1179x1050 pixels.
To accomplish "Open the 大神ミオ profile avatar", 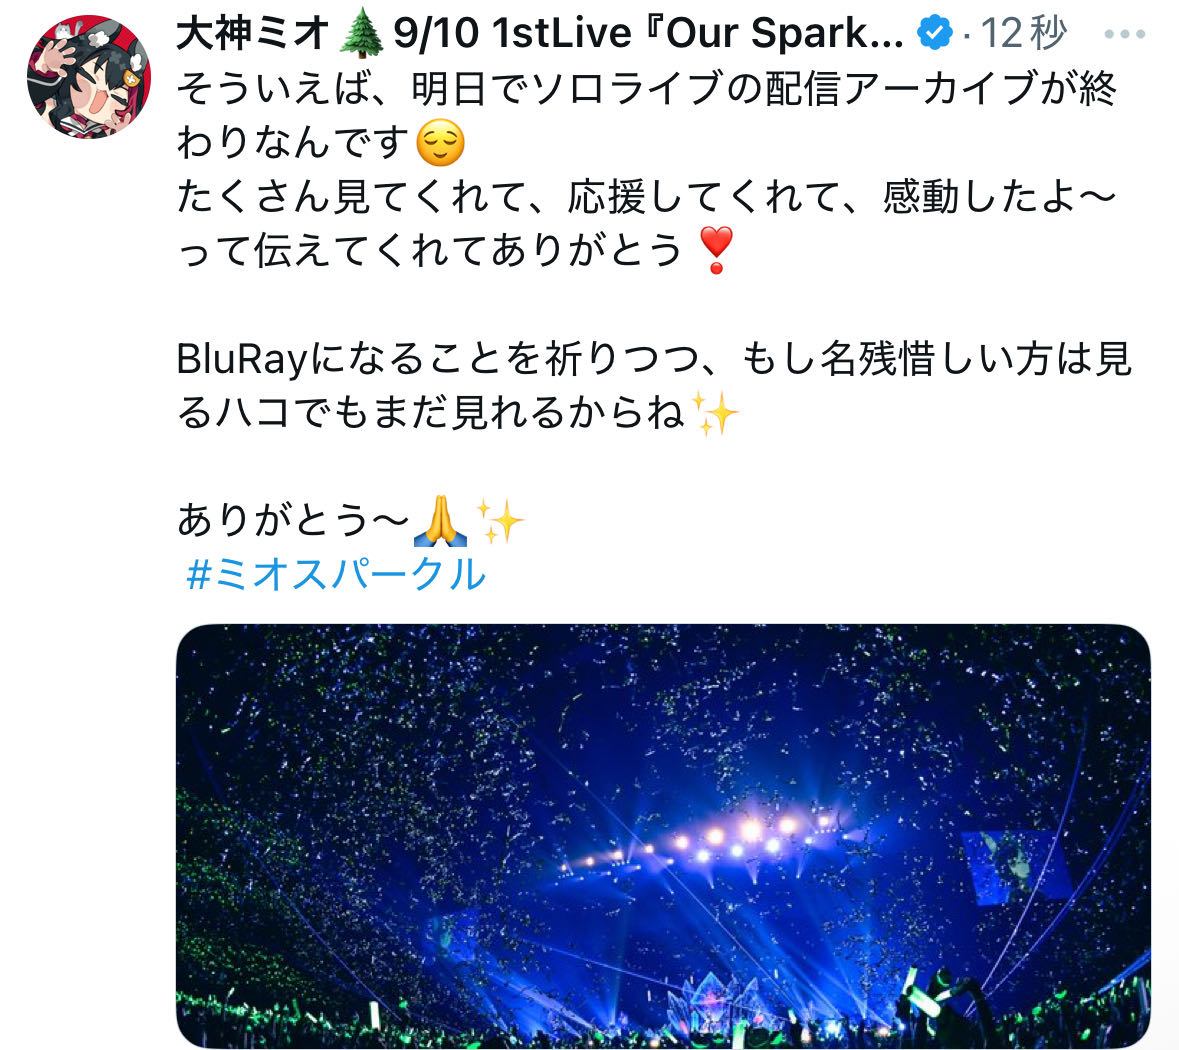I will pyautogui.click(x=89, y=77).
